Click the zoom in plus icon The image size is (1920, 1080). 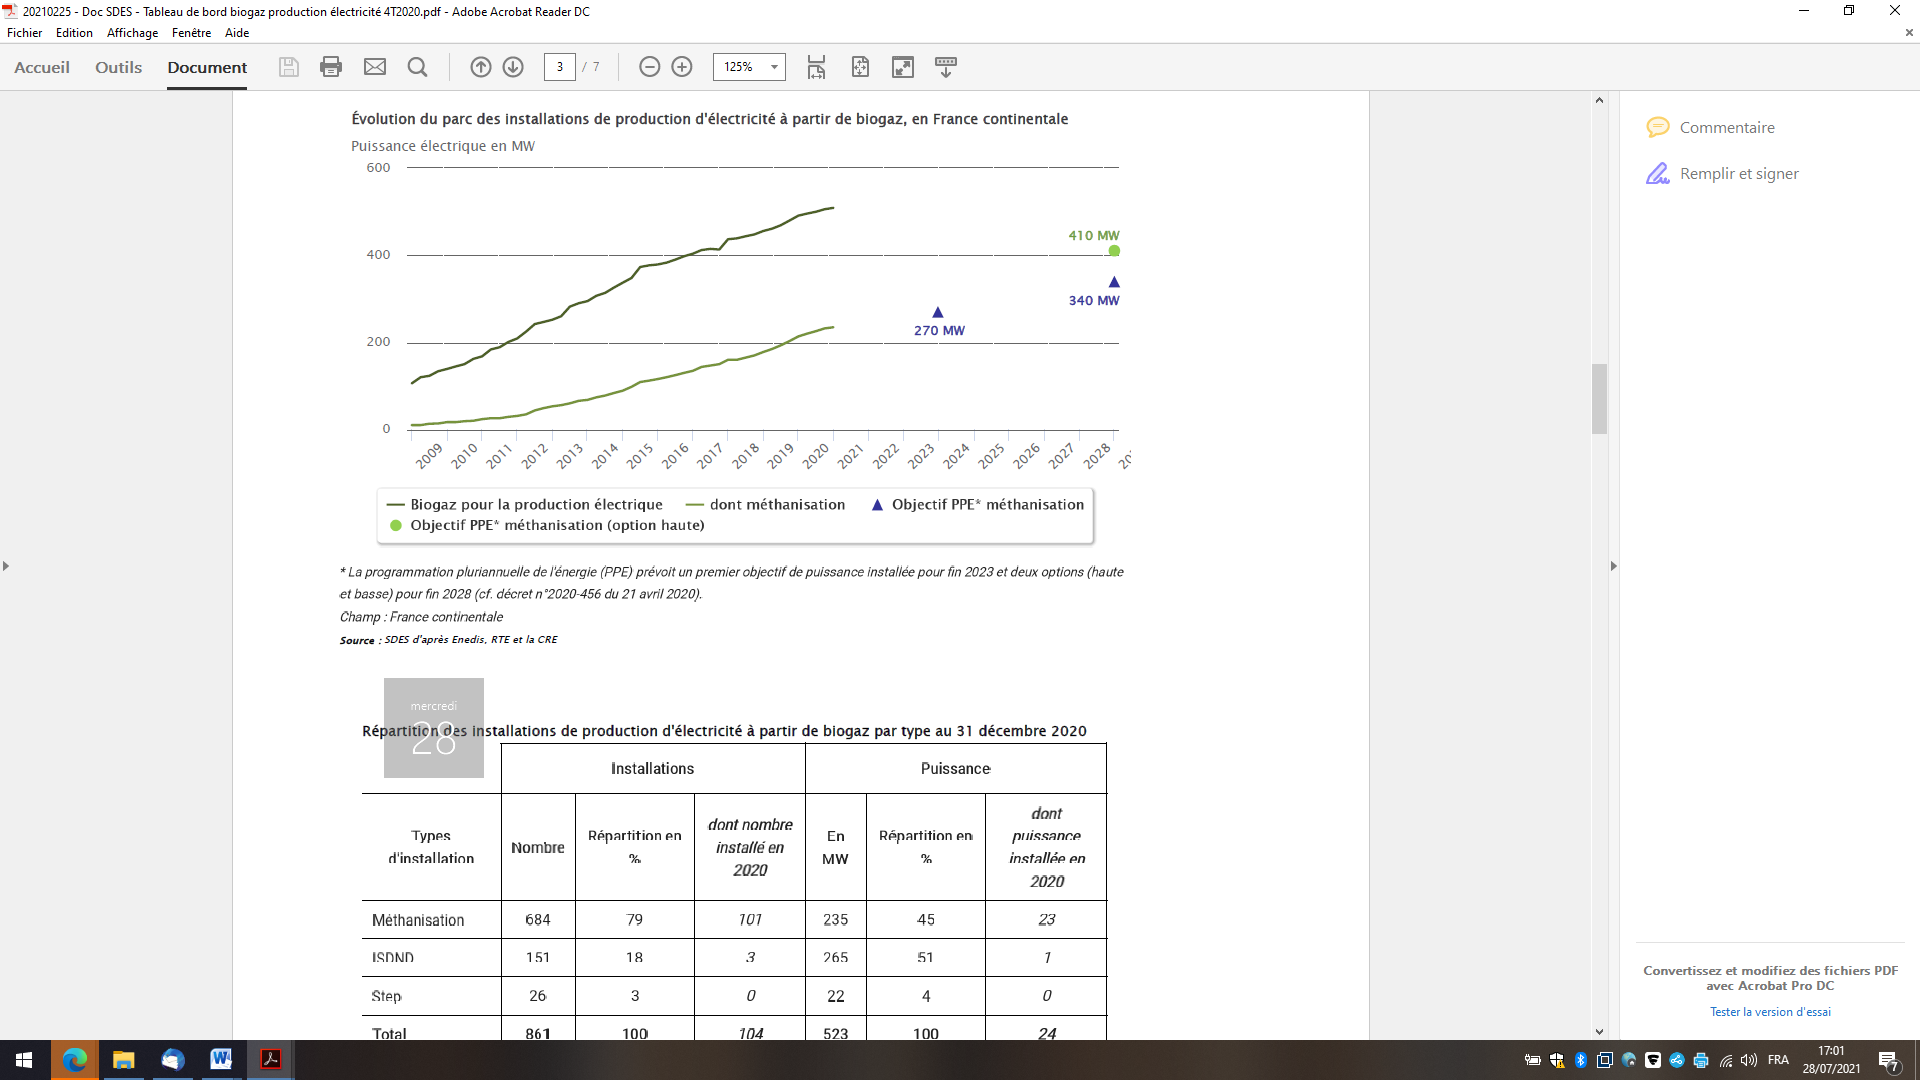point(682,67)
